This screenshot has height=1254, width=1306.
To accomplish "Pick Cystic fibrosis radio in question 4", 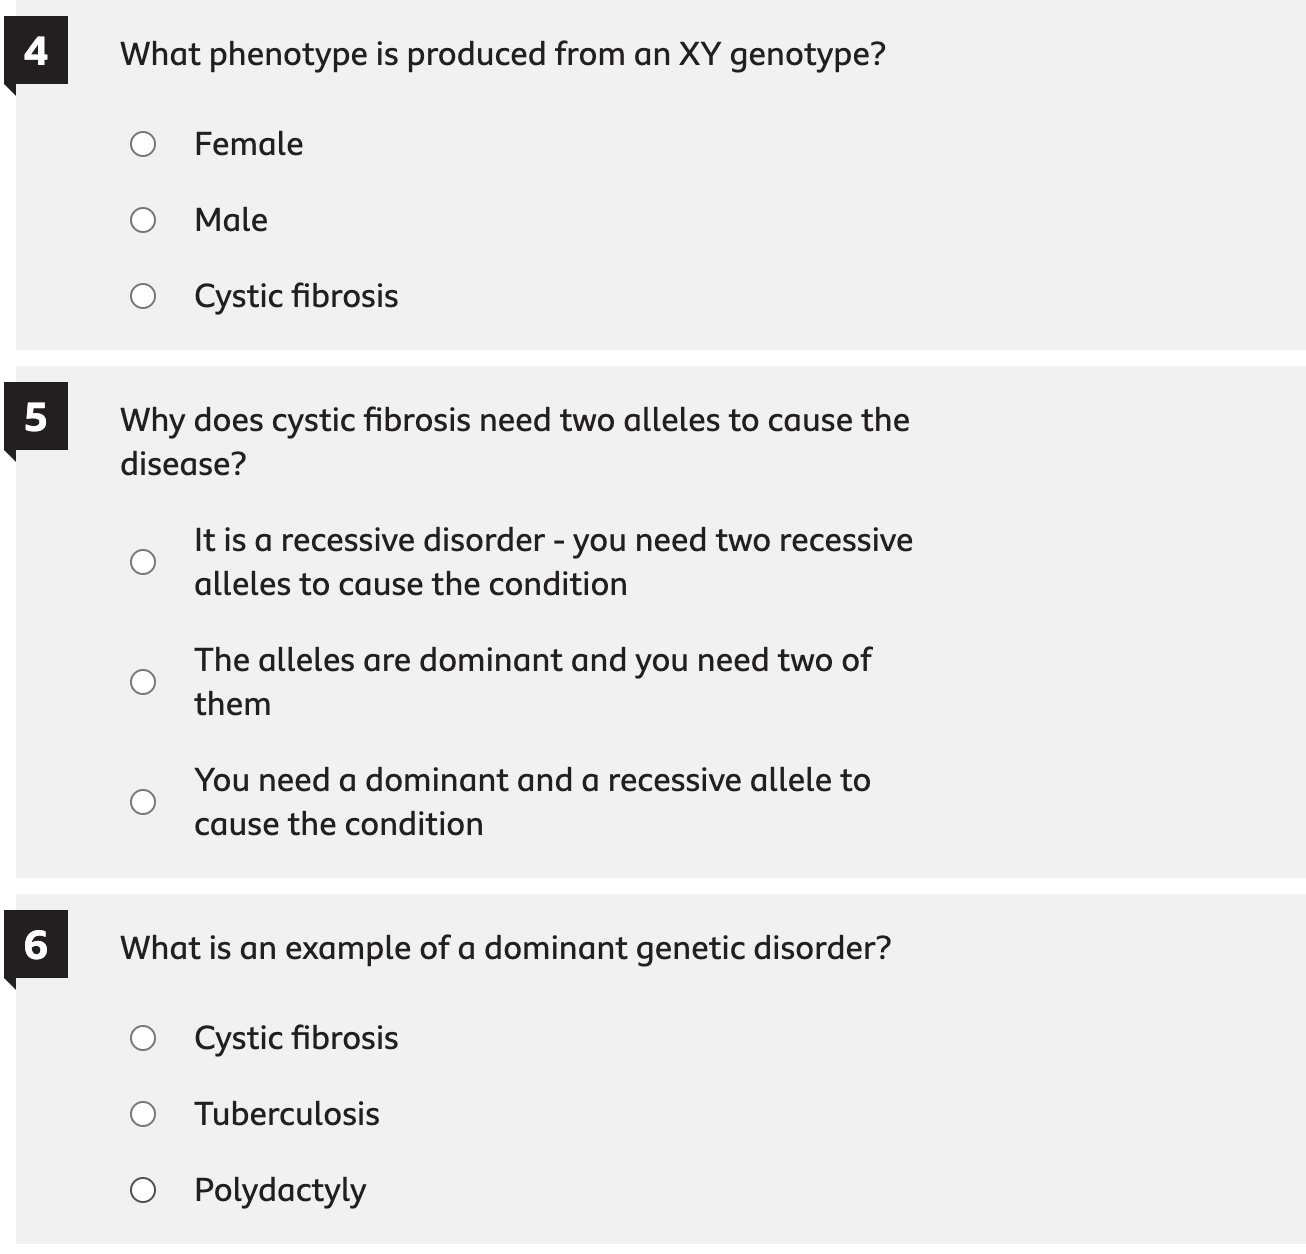I will coord(143,296).
